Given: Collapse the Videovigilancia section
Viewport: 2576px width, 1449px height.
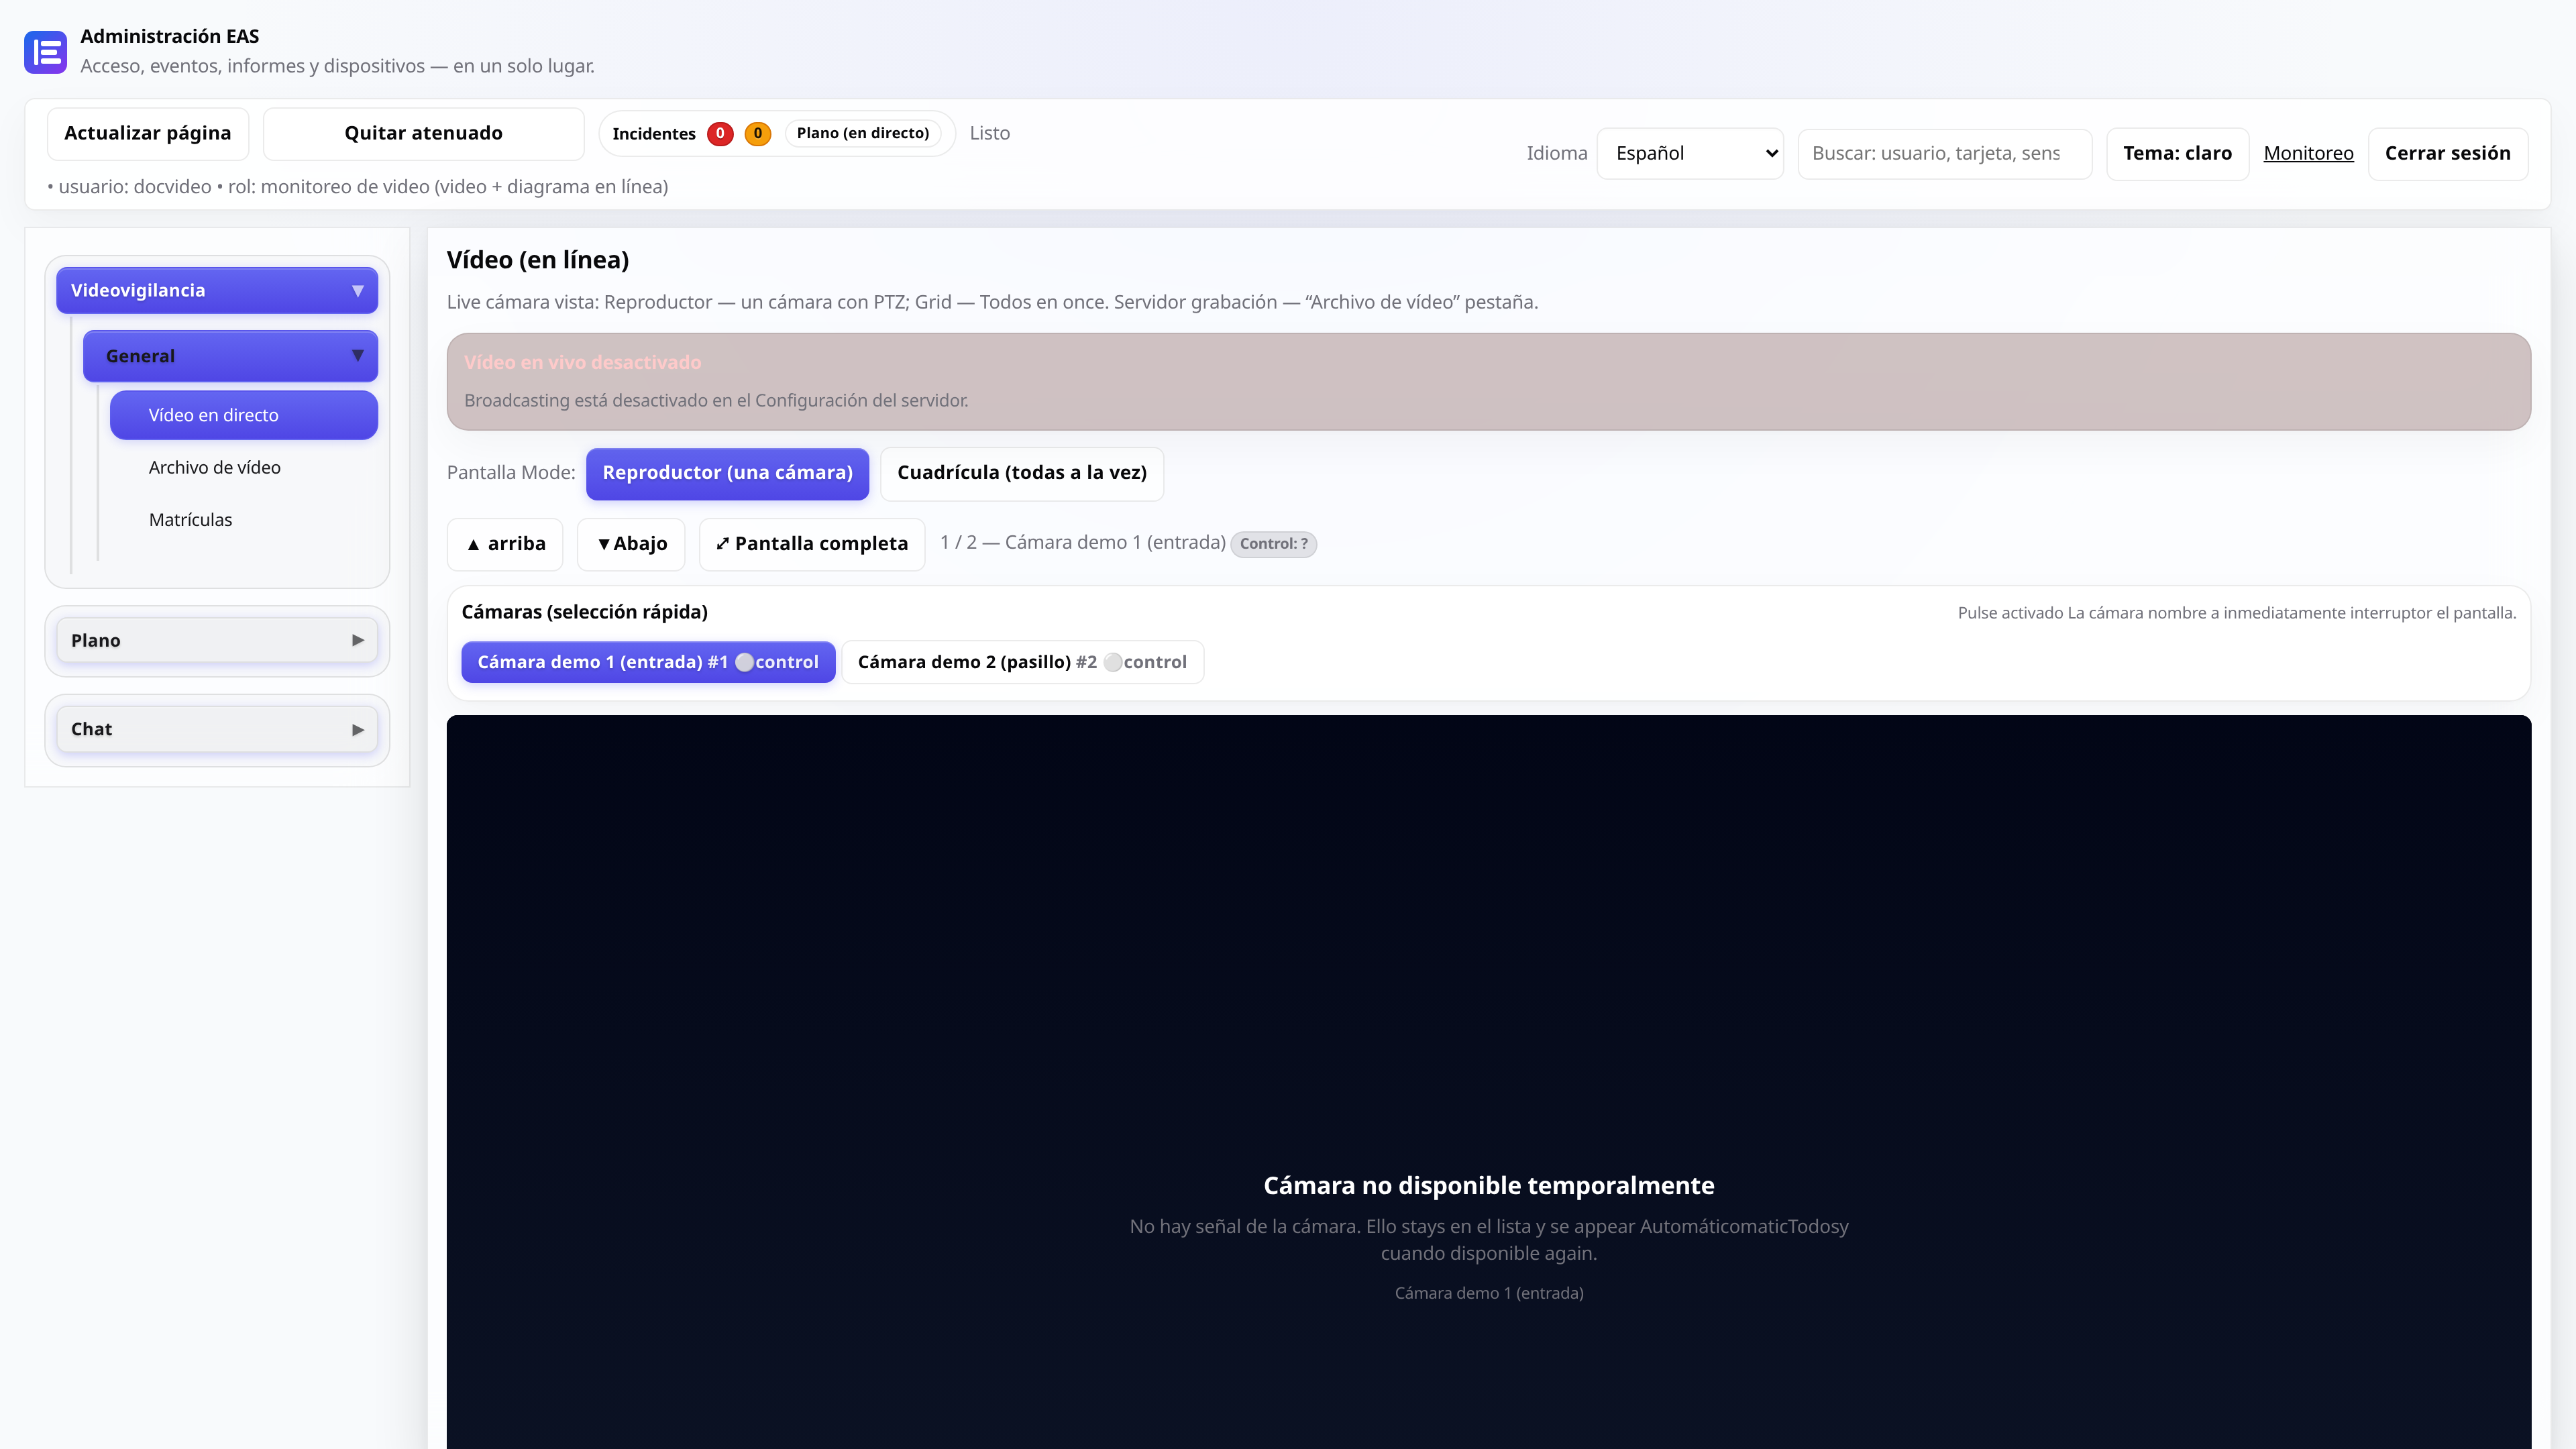Looking at the screenshot, I should tap(217, 290).
